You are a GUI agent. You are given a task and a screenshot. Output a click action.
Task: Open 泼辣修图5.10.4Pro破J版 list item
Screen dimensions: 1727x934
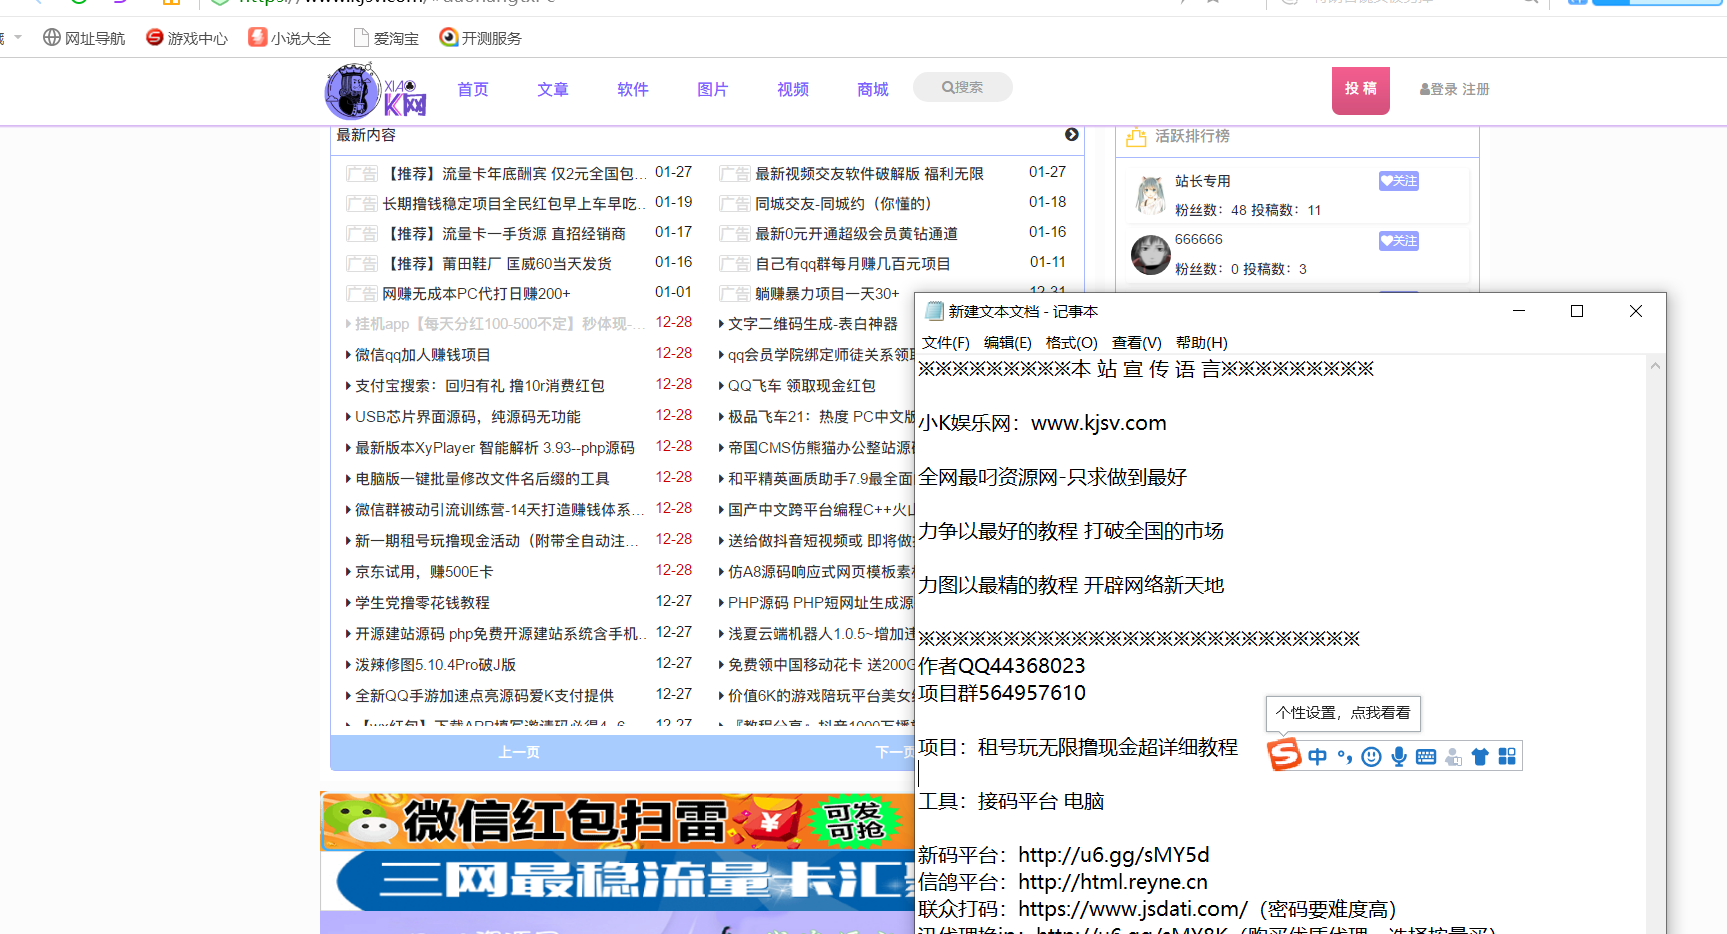[436, 665]
